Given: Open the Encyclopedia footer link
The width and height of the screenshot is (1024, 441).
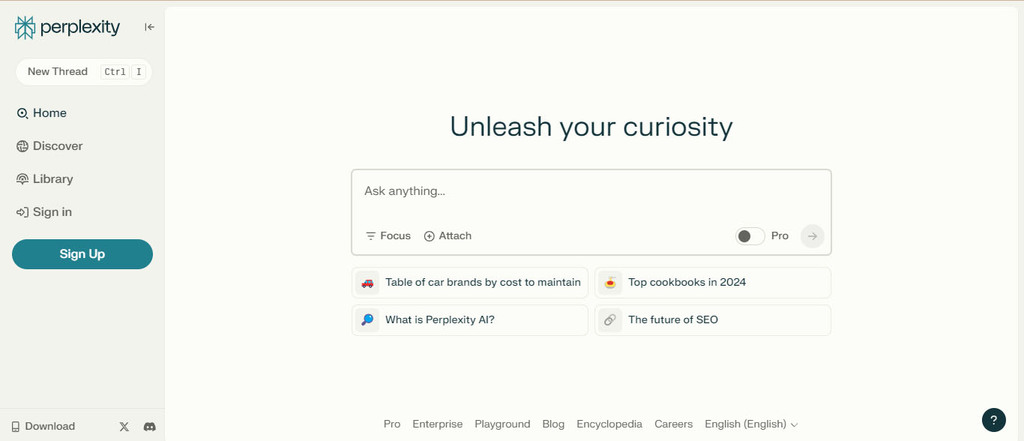Looking at the screenshot, I should tap(609, 424).
